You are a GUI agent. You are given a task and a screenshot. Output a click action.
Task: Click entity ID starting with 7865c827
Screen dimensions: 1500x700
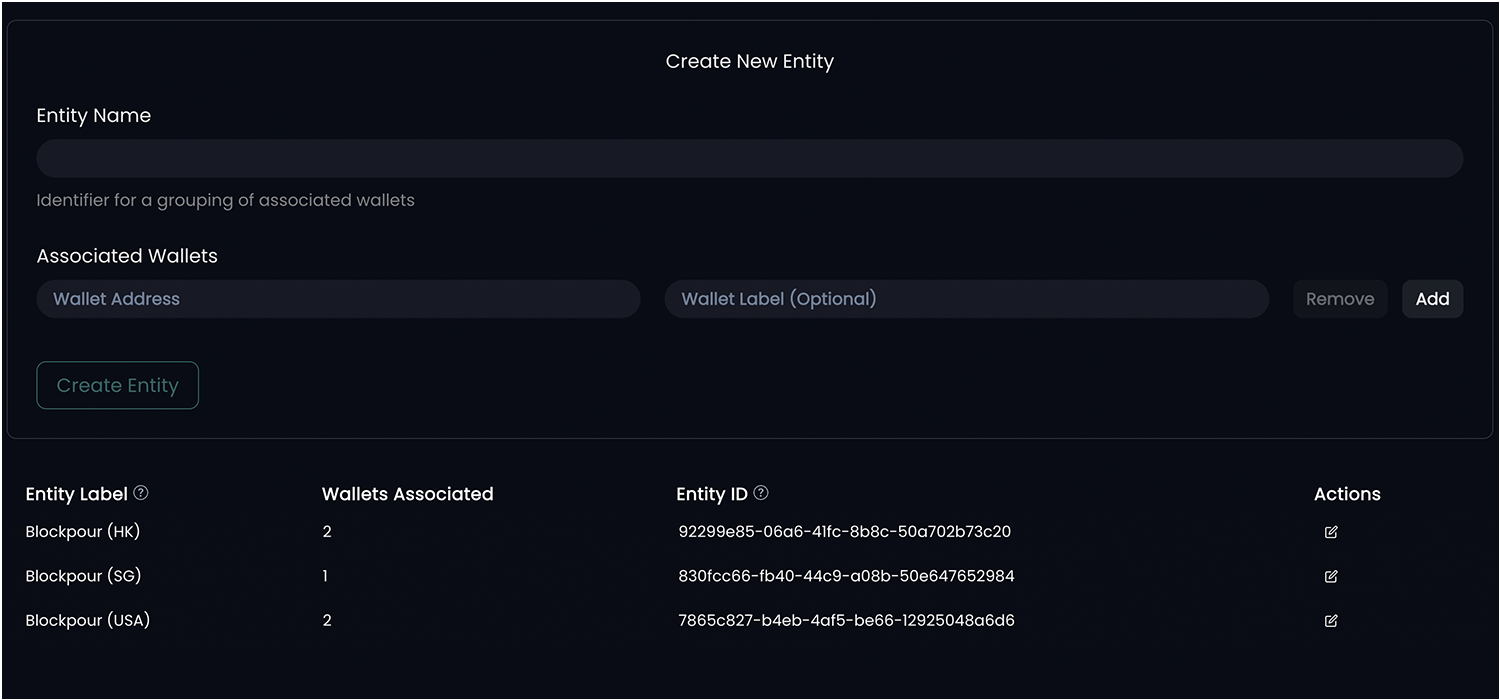coord(846,620)
